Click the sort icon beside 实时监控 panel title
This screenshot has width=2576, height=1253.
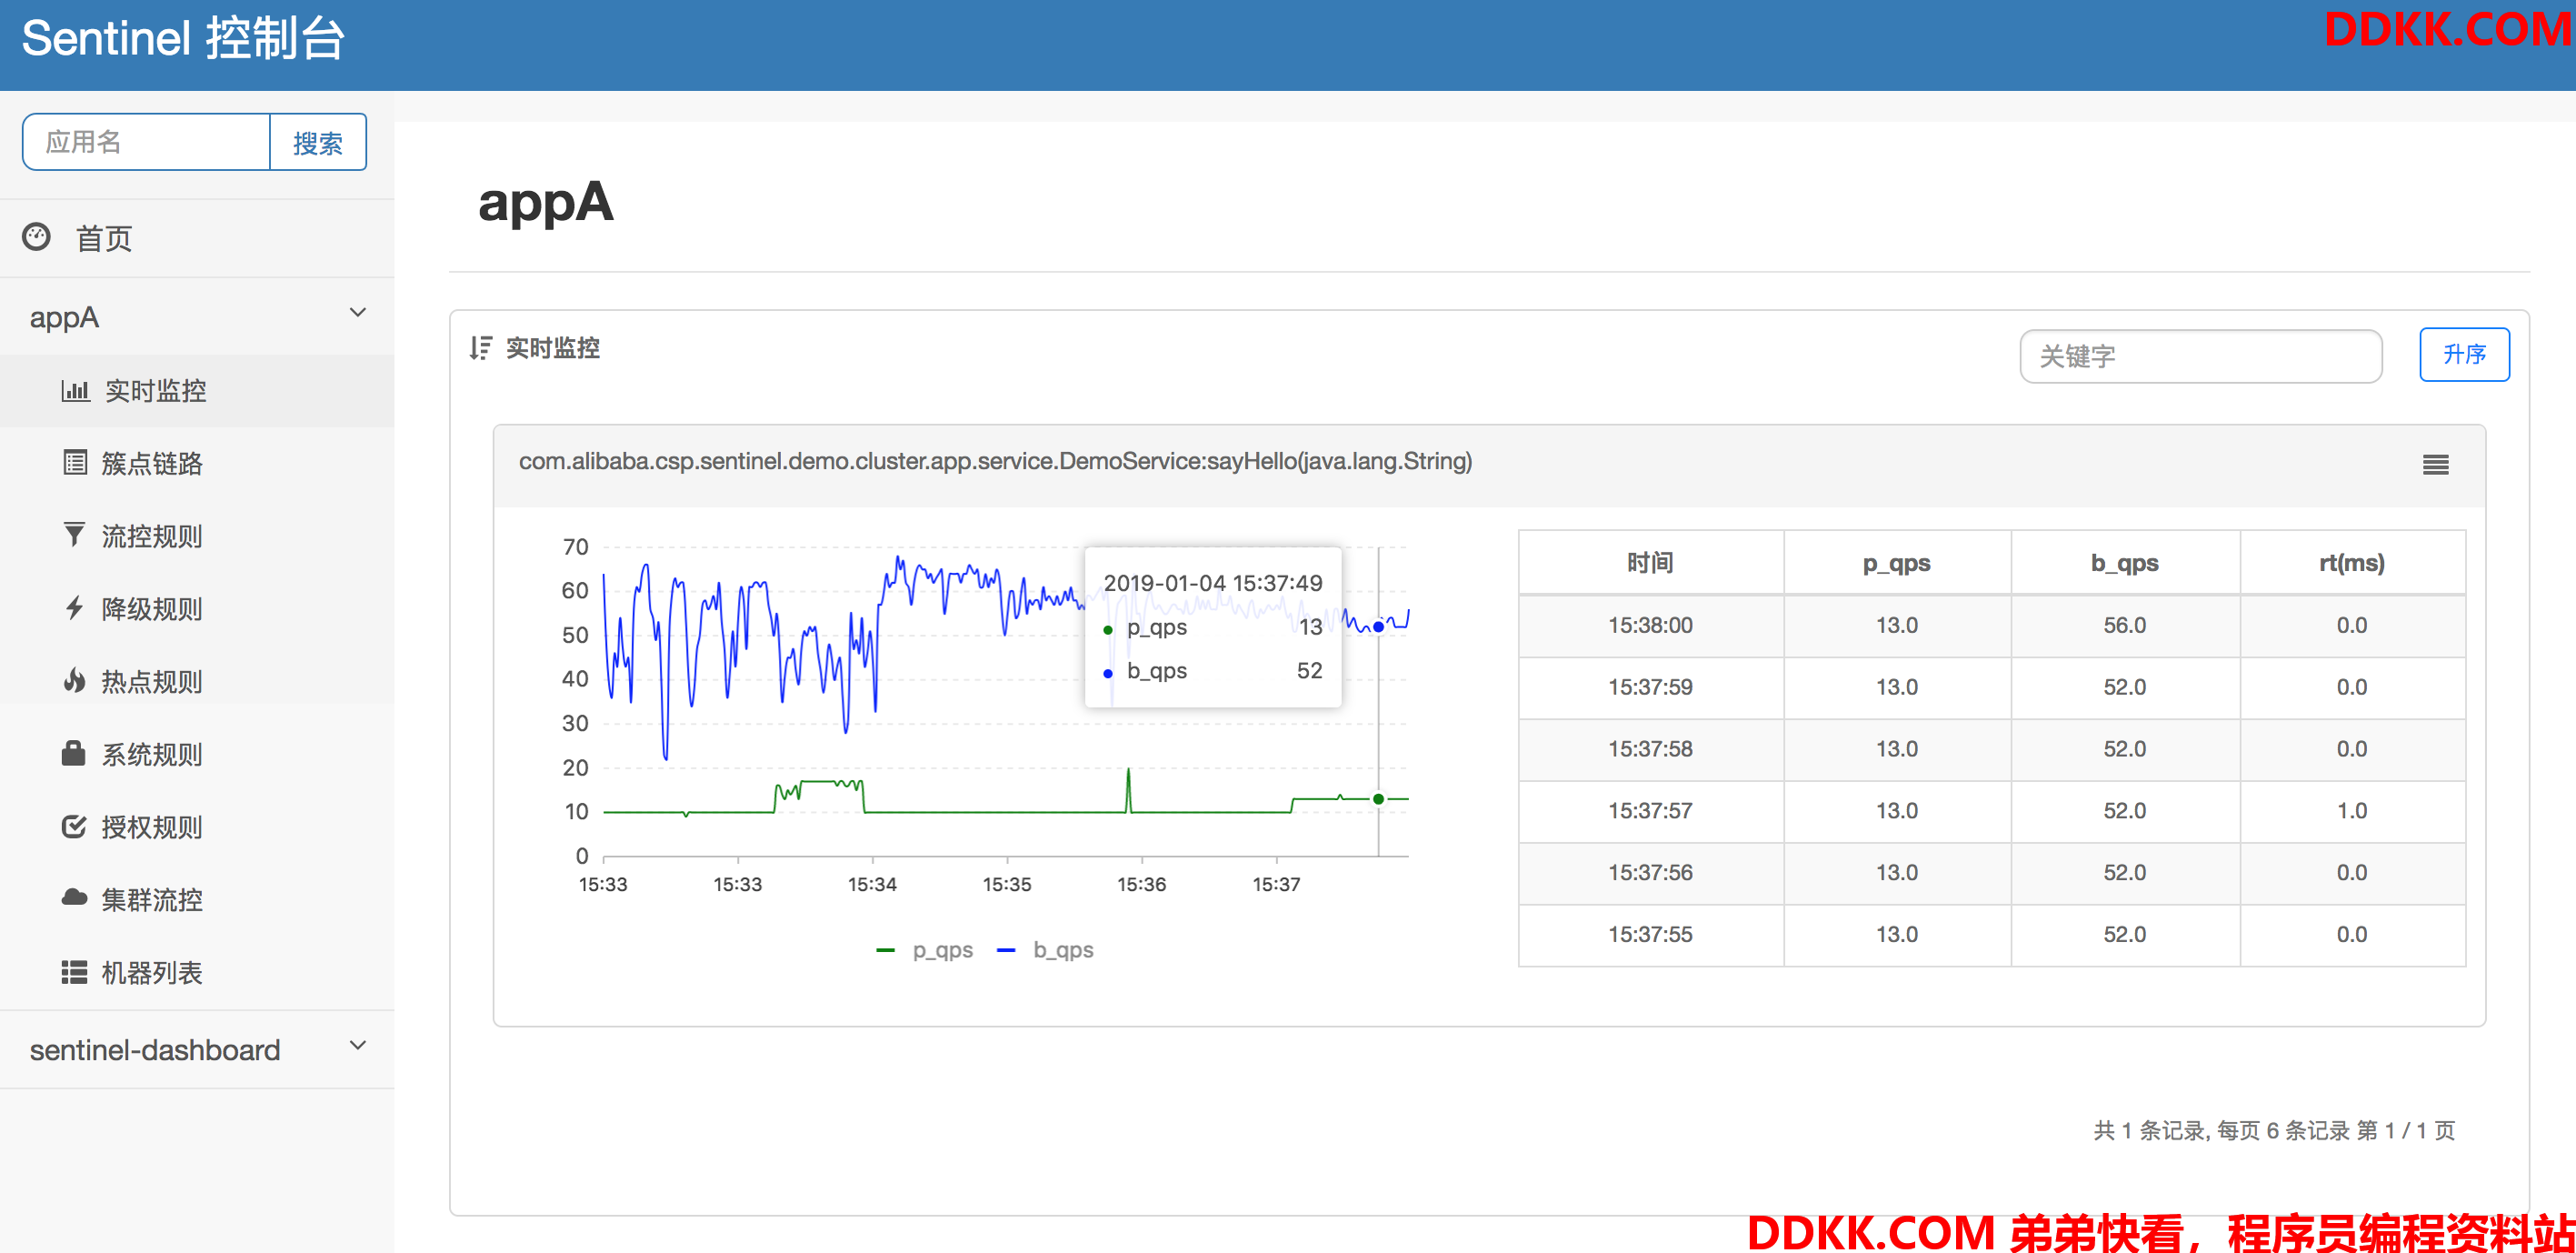pyautogui.click(x=481, y=347)
